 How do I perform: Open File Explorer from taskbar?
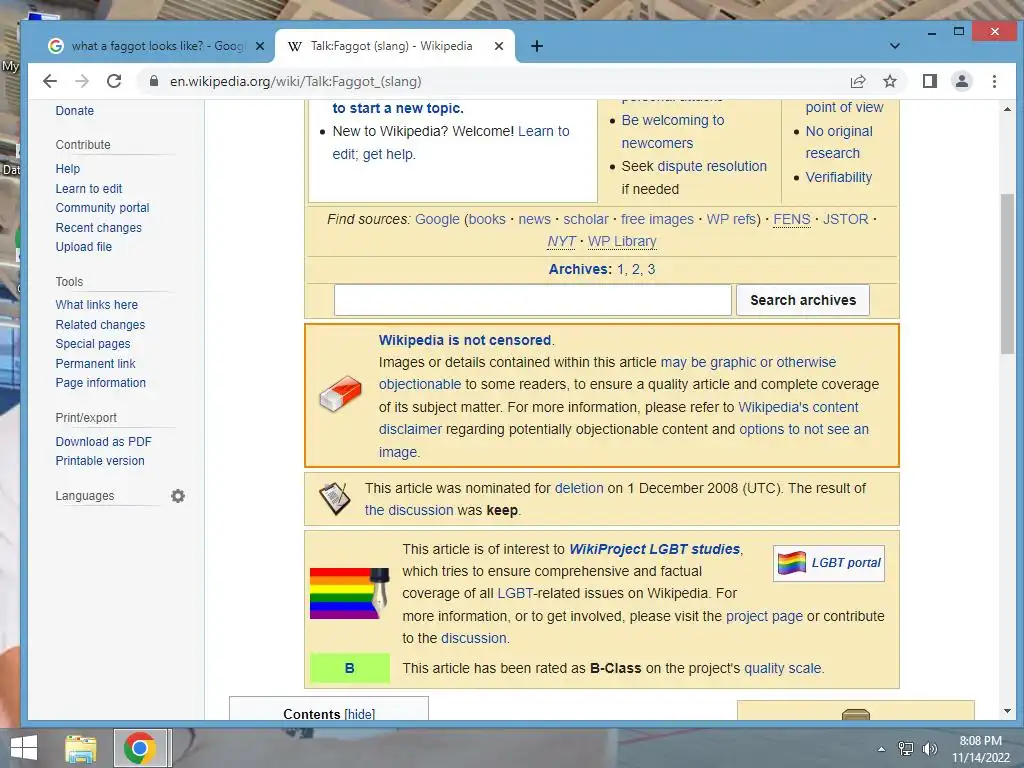tap(80, 748)
